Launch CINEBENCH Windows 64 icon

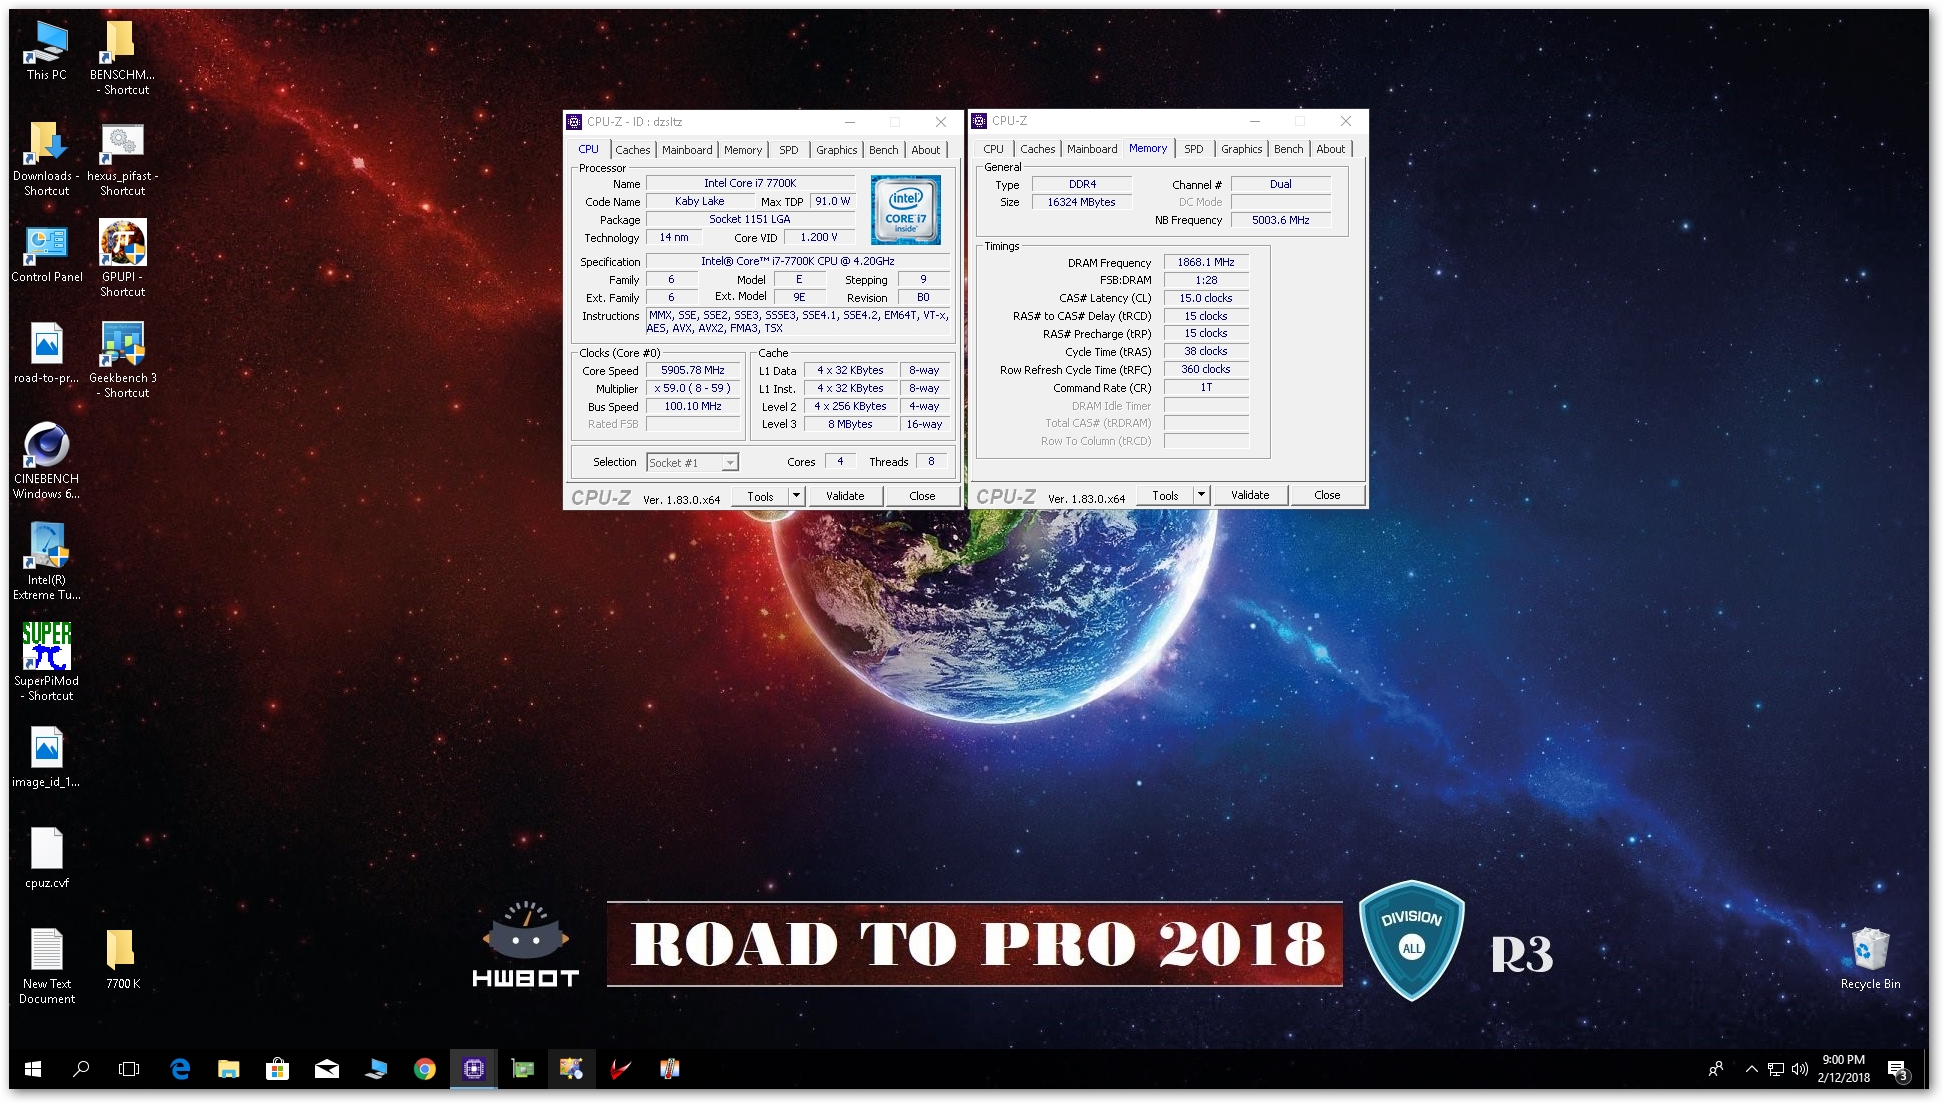click(46, 461)
